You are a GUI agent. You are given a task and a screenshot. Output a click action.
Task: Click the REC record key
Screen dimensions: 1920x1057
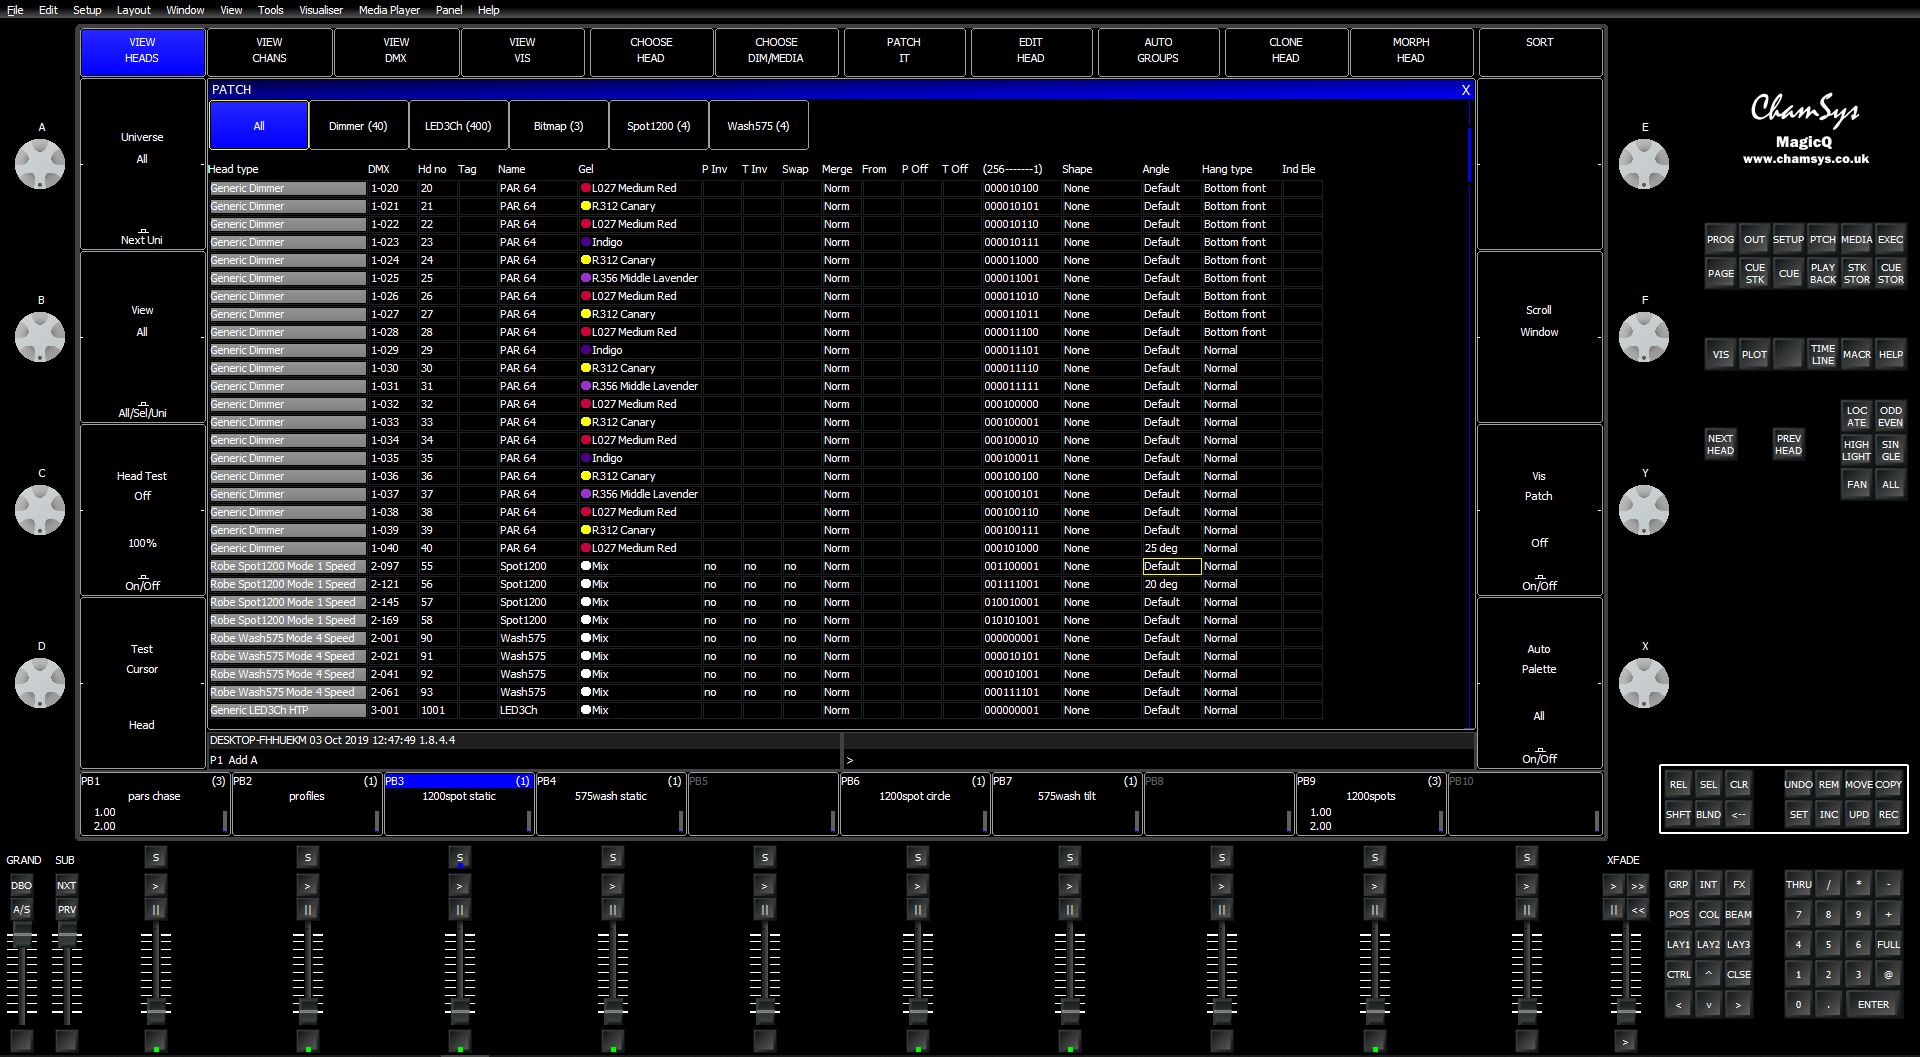click(1888, 814)
